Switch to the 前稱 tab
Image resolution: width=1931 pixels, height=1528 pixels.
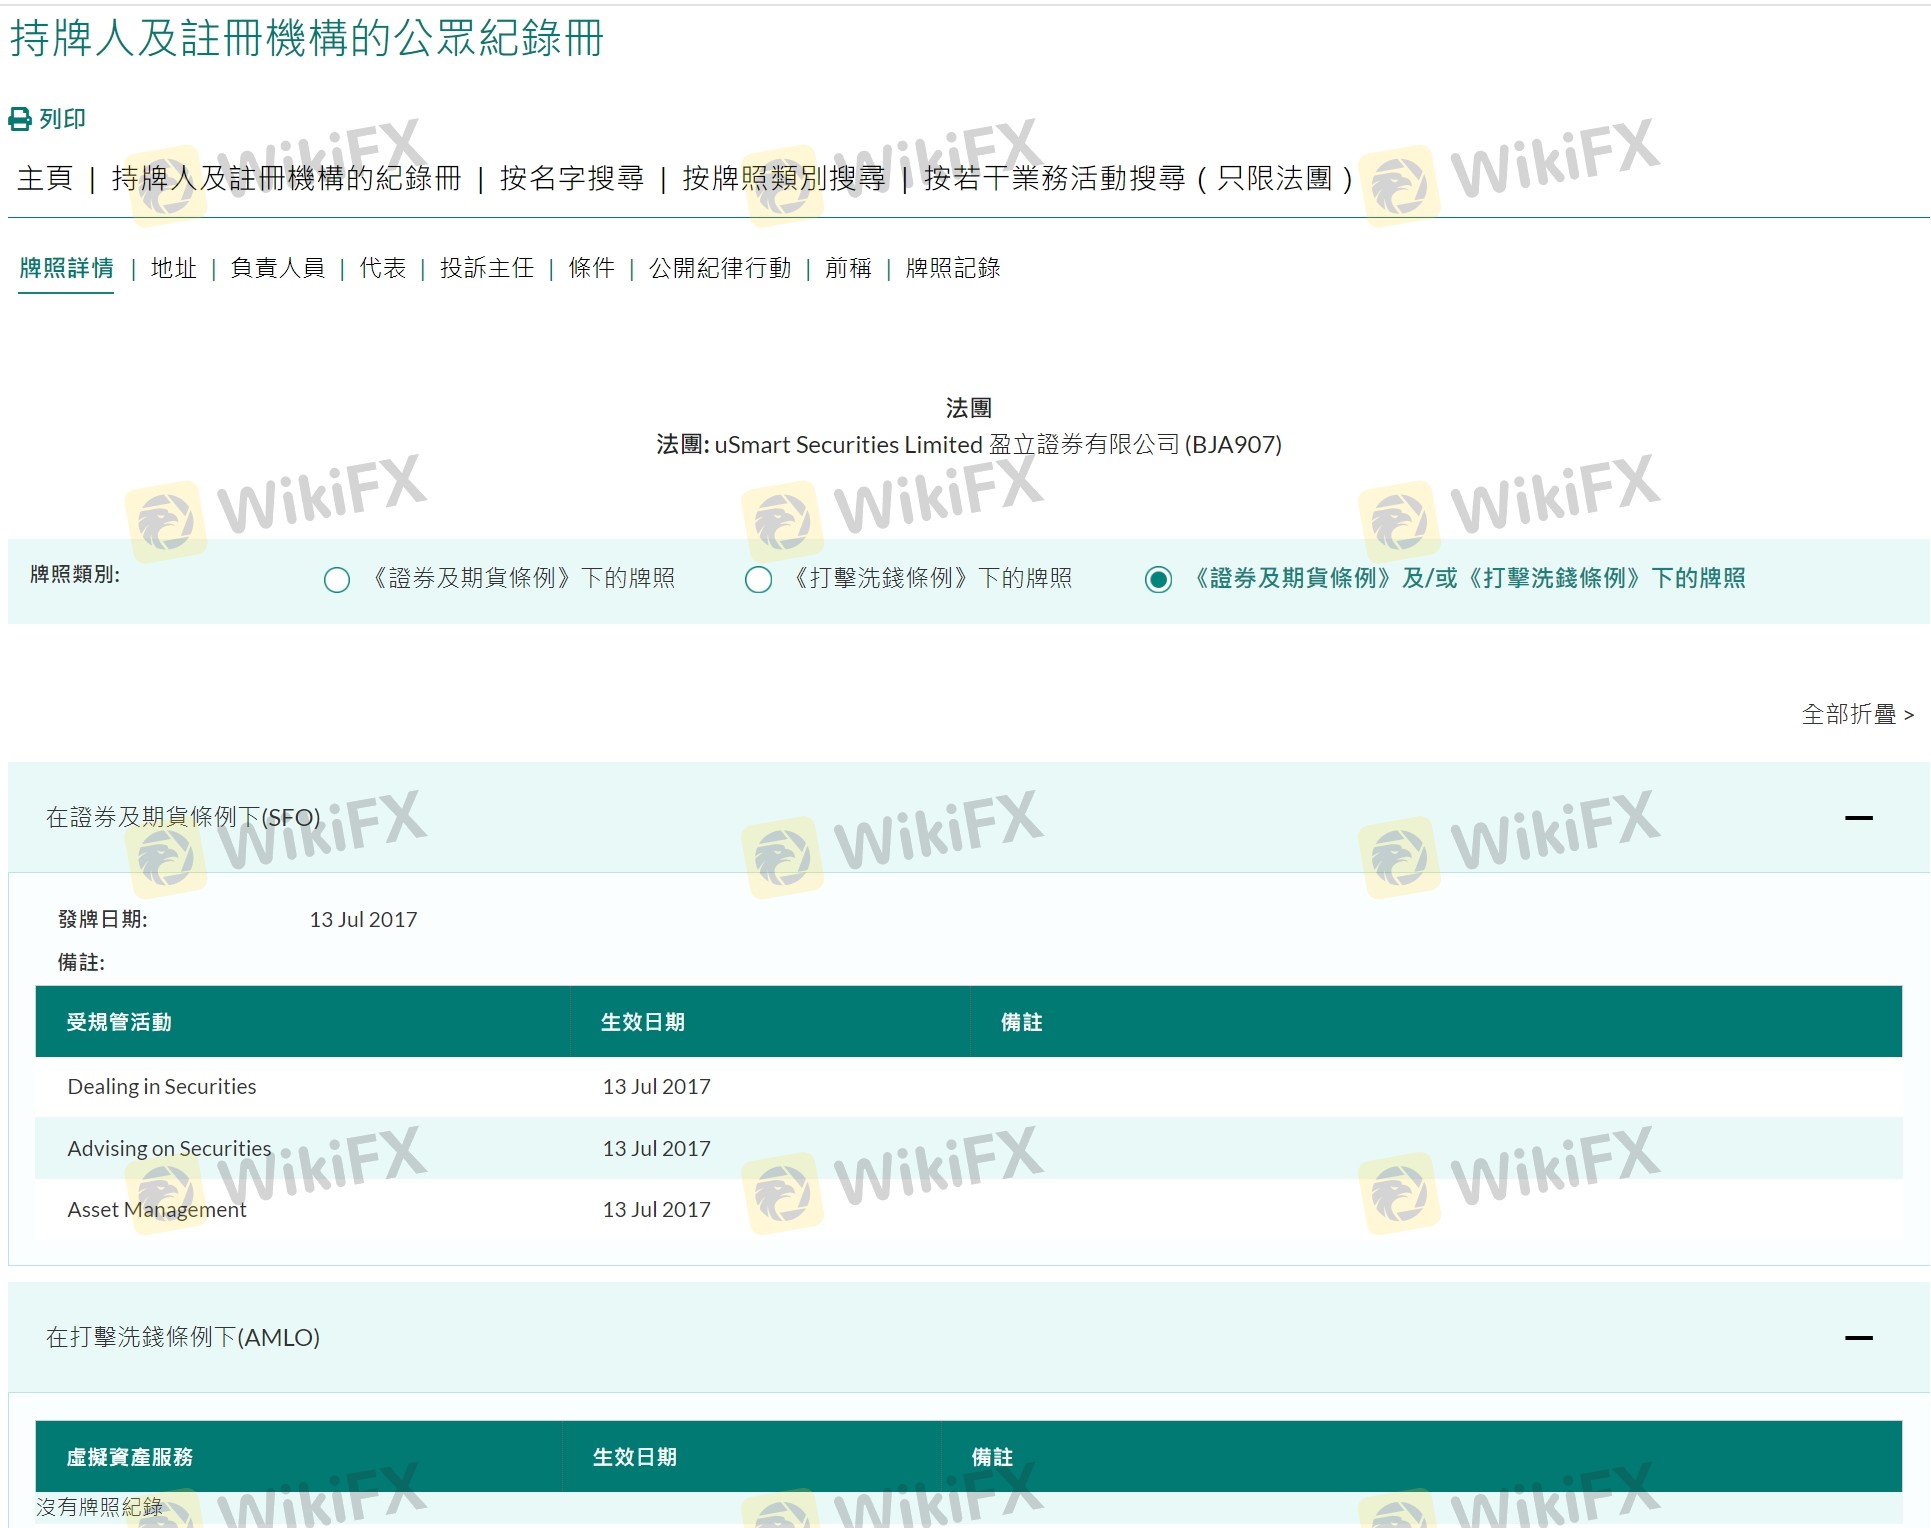(848, 268)
